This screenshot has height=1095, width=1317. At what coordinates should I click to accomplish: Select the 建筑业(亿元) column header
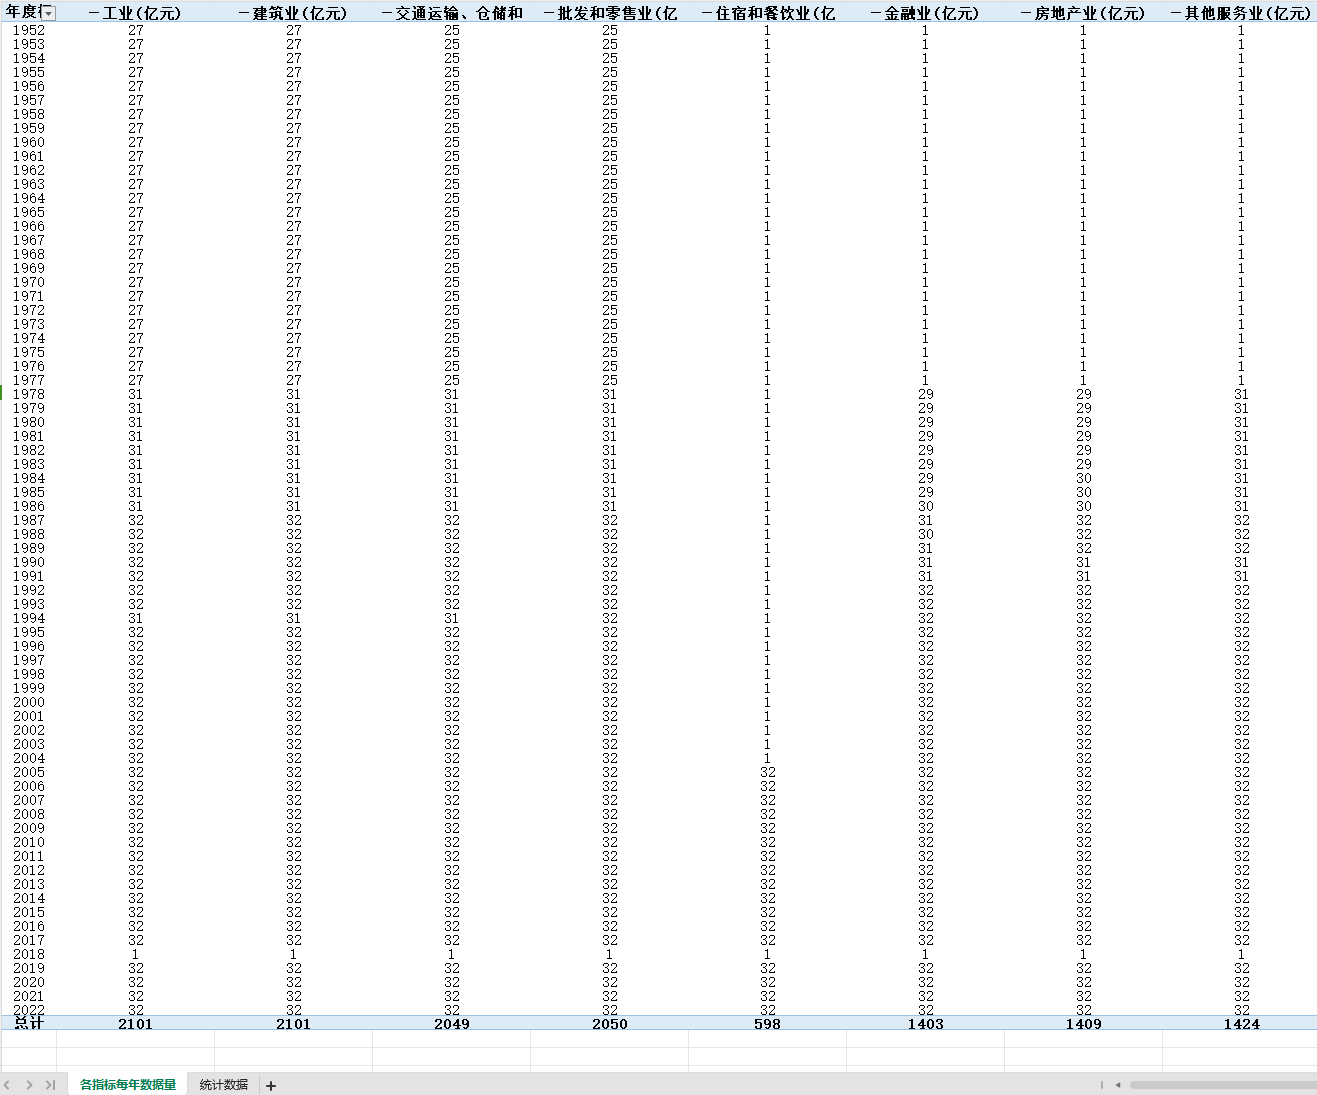pos(293,13)
